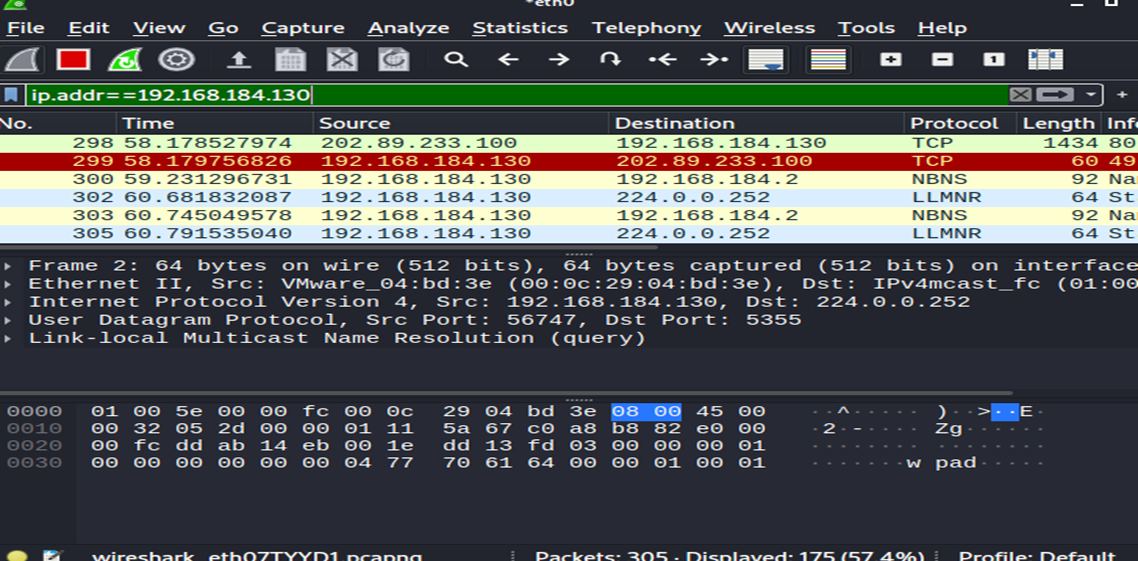Stop the running capture (red square)
1138x561 pixels.
[x=73, y=60]
